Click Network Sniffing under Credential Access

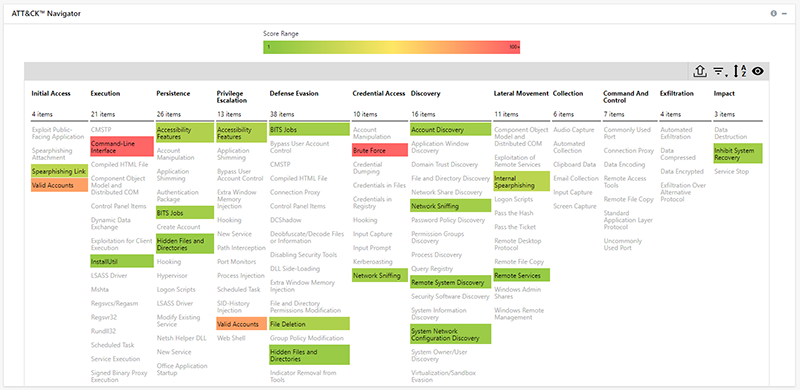(380, 275)
